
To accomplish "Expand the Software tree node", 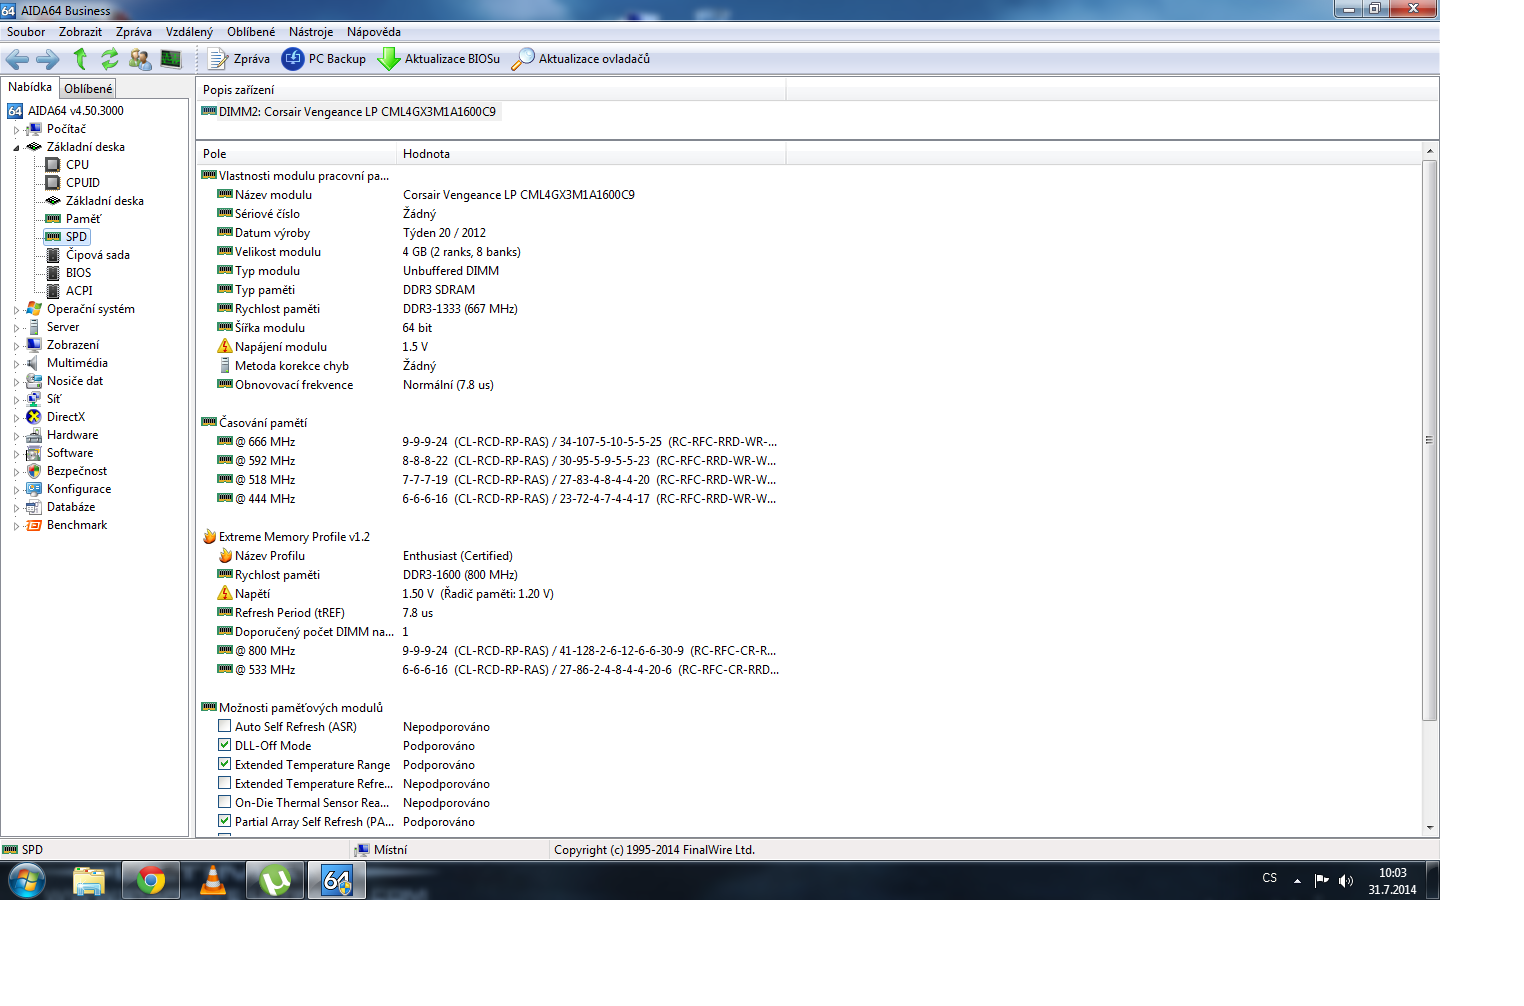I will 16,454.
